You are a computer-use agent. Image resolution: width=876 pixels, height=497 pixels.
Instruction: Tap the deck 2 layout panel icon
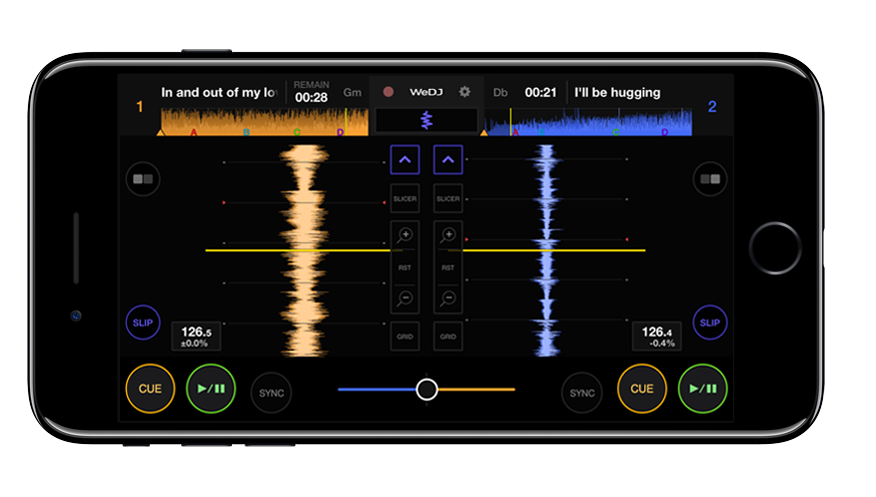[x=711, y=180]
